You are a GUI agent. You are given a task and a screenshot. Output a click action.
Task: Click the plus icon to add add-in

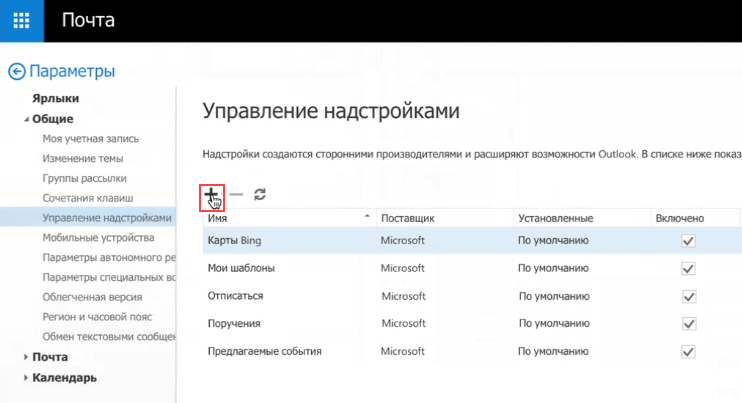click(211, 194)
